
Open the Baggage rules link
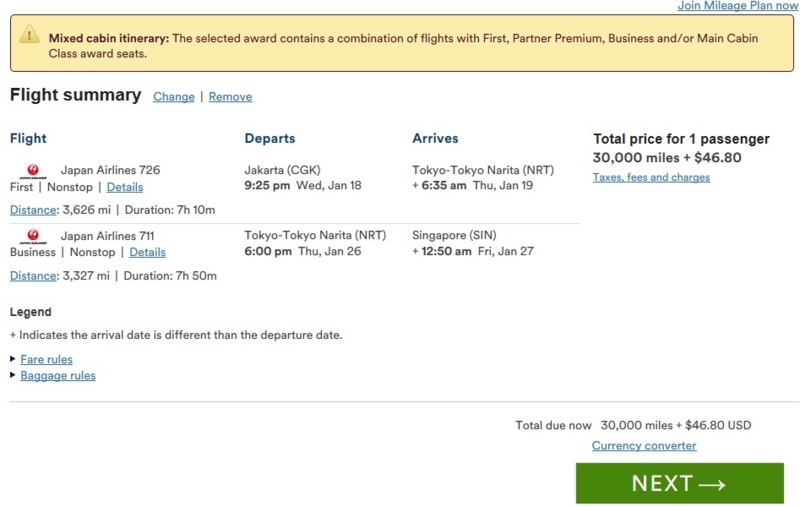[58, 375]
